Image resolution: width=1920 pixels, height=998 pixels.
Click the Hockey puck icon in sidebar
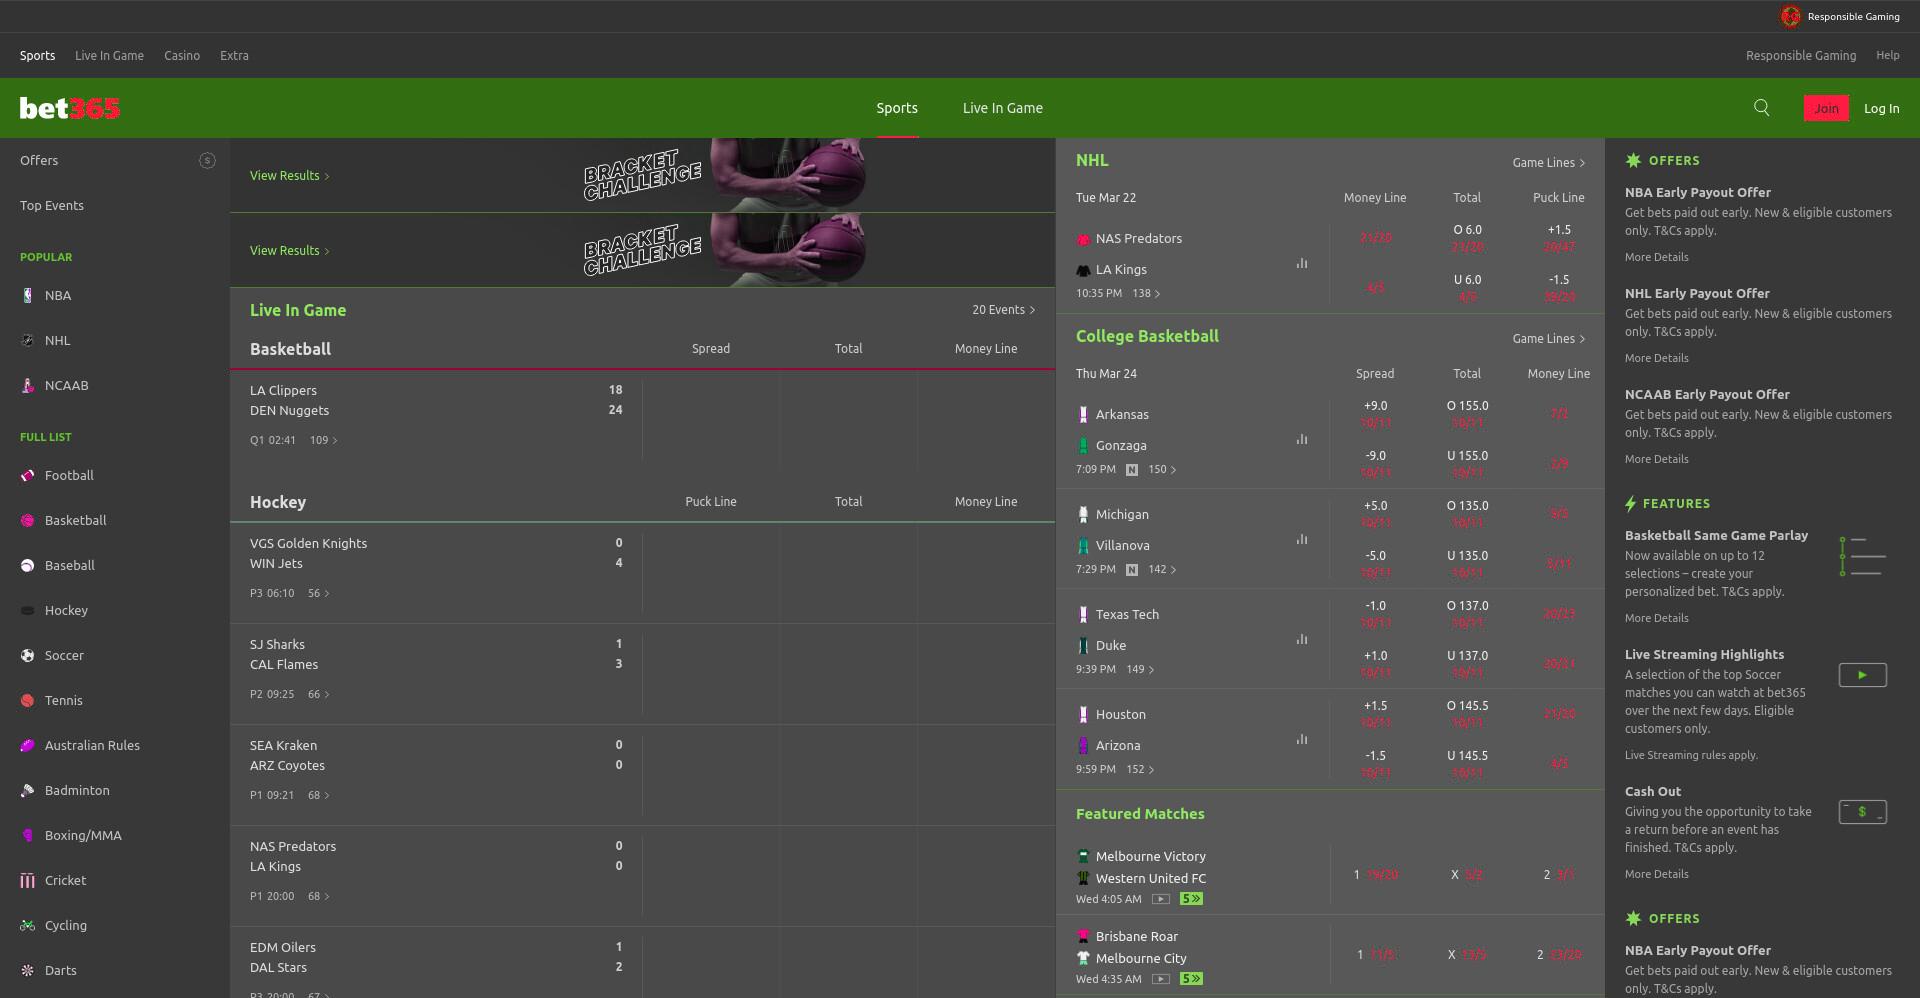[x=28, y=610]
